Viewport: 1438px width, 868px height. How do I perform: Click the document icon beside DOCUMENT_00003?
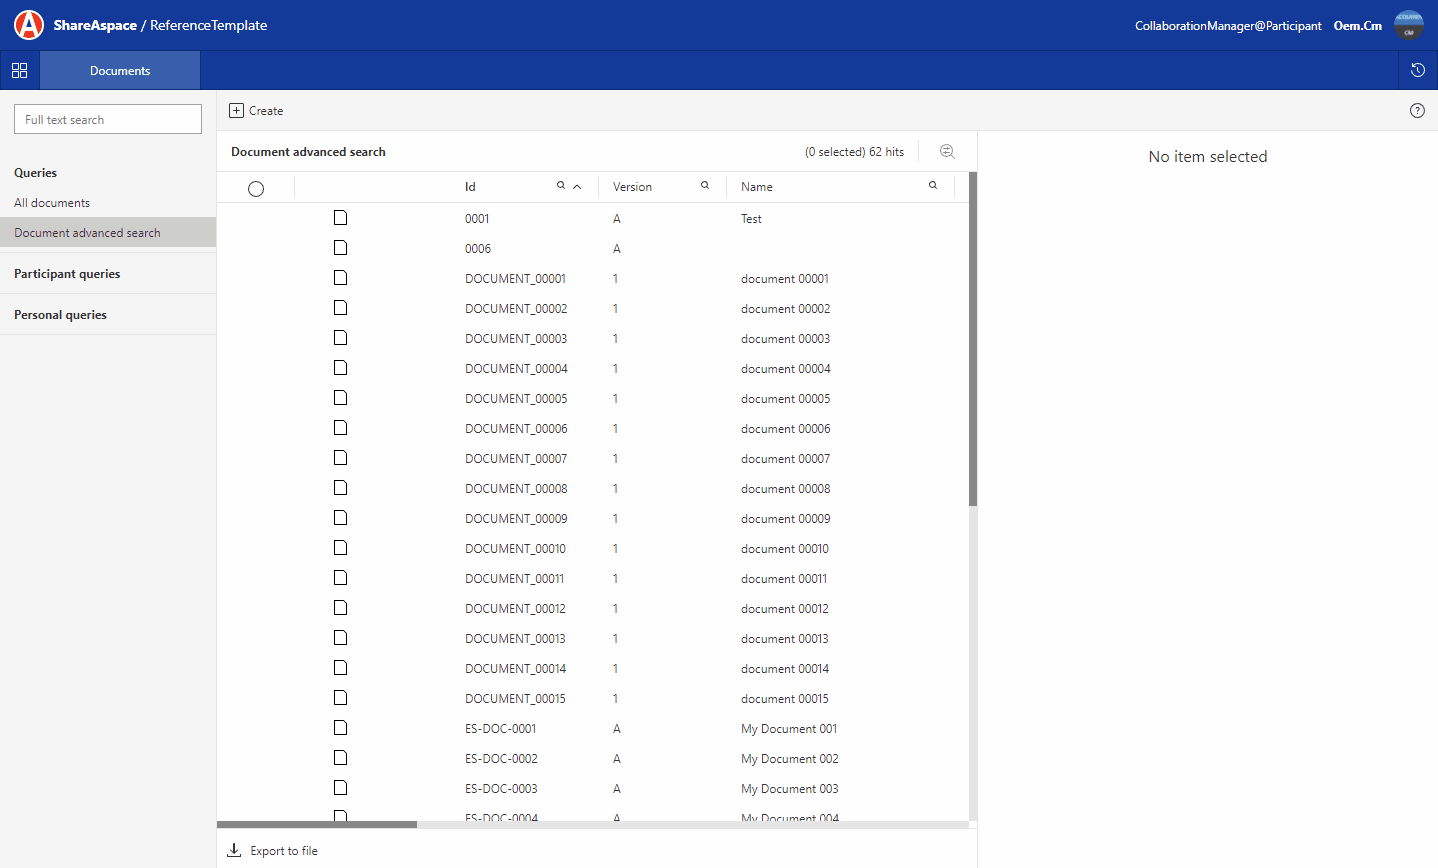340,337
